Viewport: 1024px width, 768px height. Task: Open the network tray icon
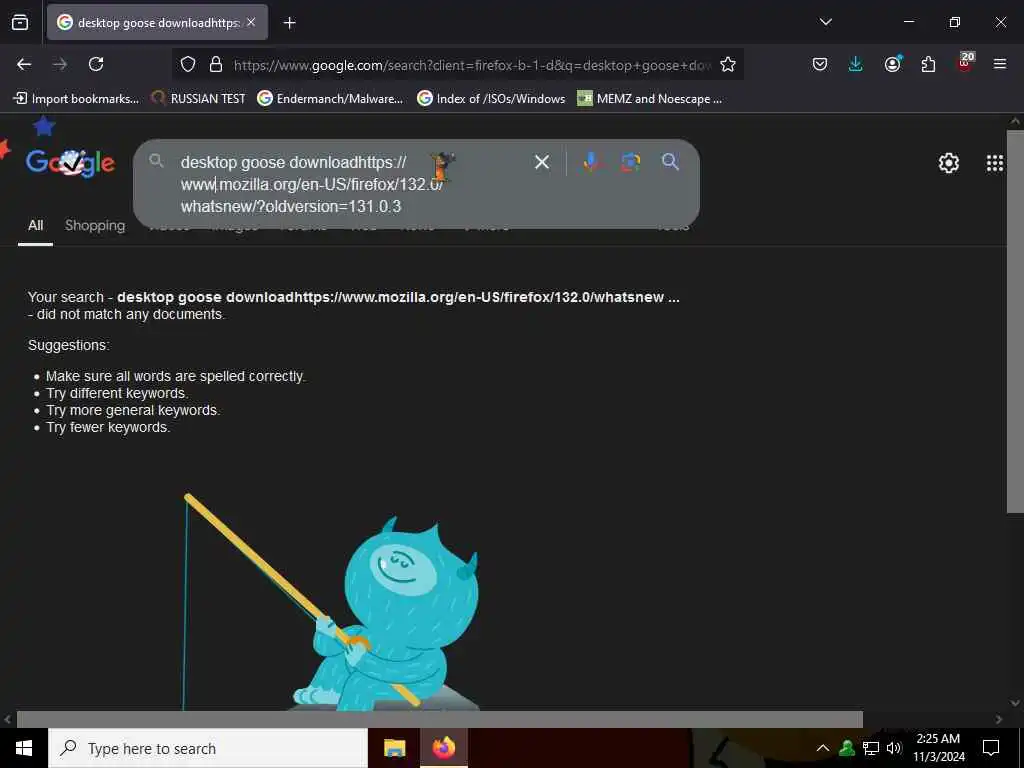871,748
